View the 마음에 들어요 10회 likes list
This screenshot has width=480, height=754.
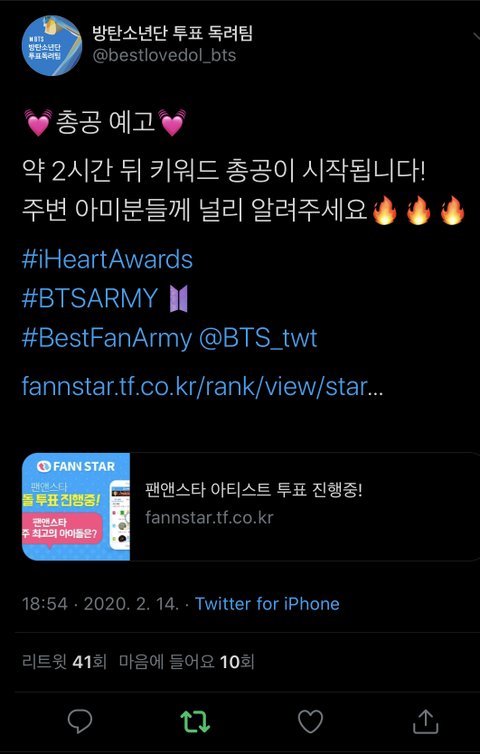[186, 662]
